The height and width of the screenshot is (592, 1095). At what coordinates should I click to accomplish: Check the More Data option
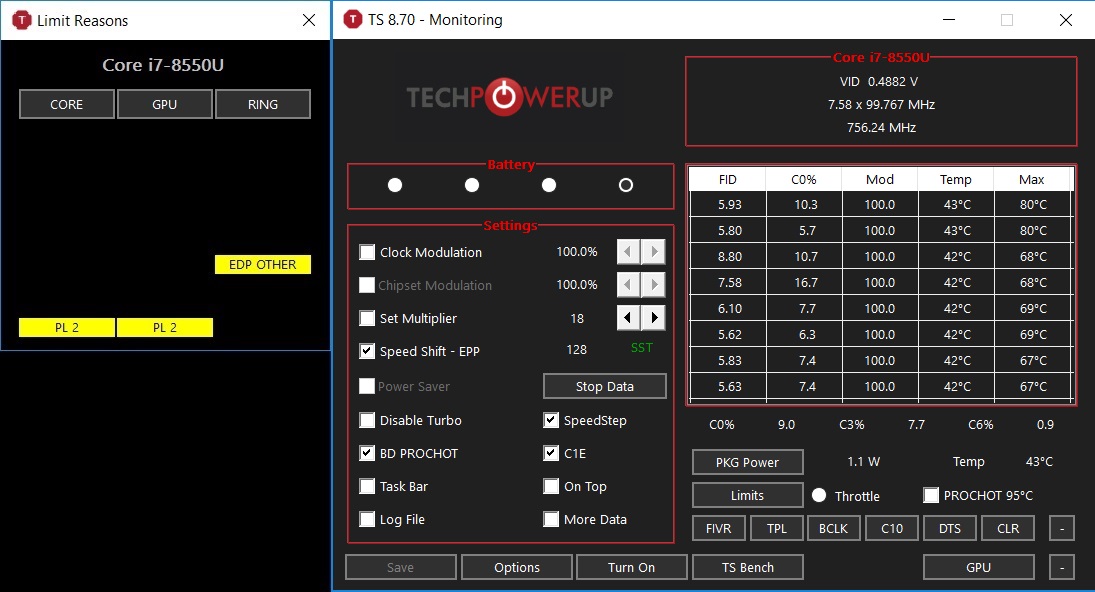click(551, 519)
